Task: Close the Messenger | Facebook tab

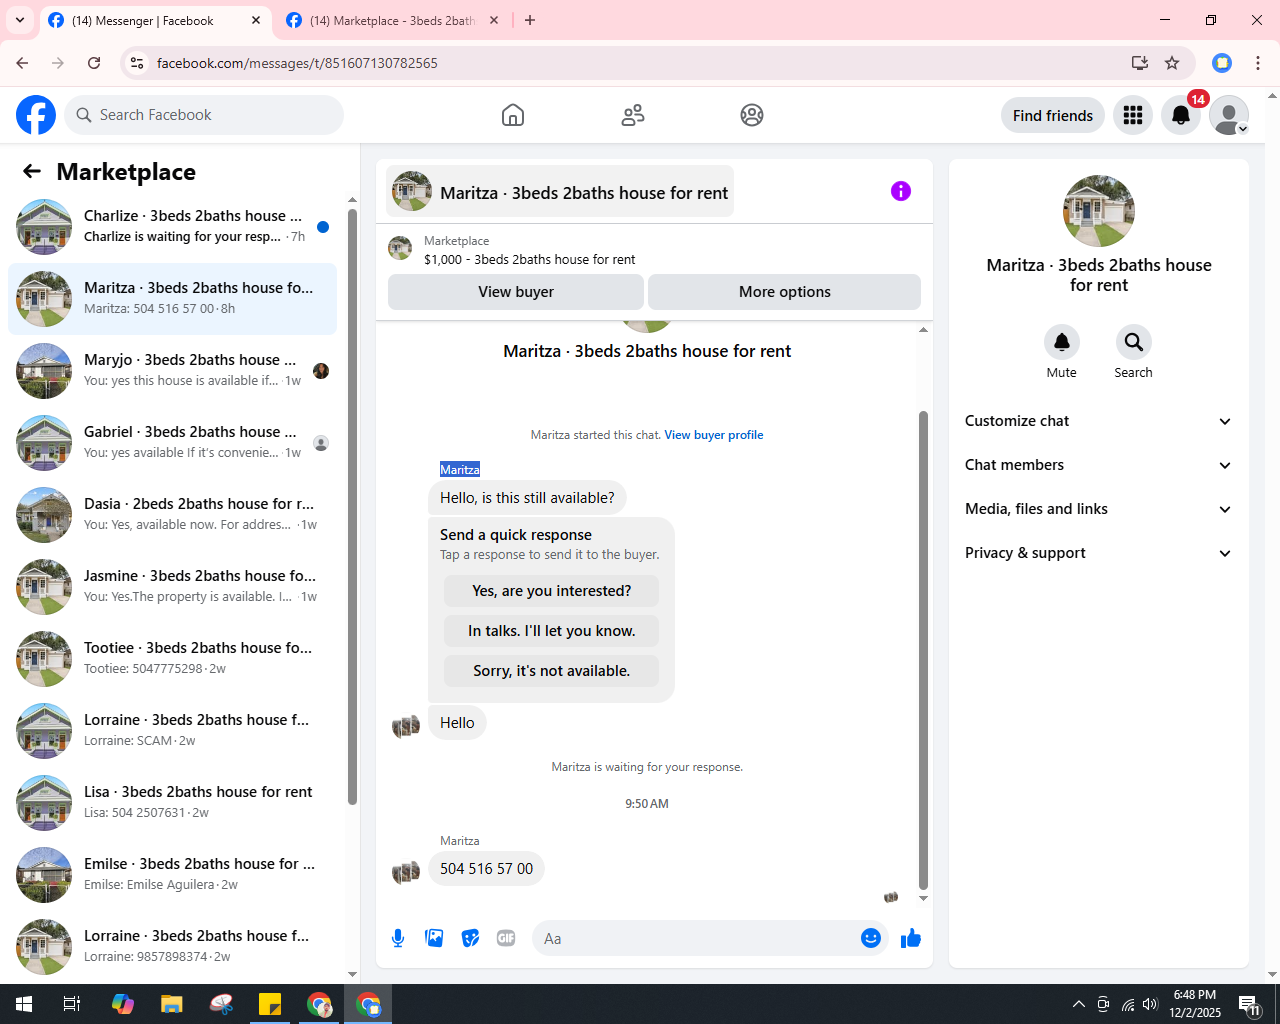Action: [x=256, y=20]
